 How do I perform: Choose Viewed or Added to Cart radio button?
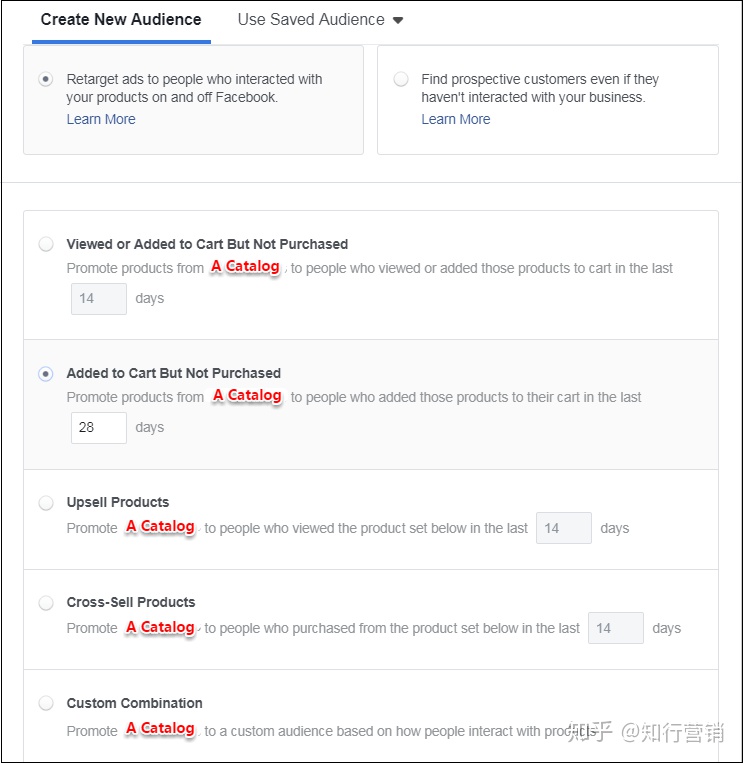(x=46, y=244)
